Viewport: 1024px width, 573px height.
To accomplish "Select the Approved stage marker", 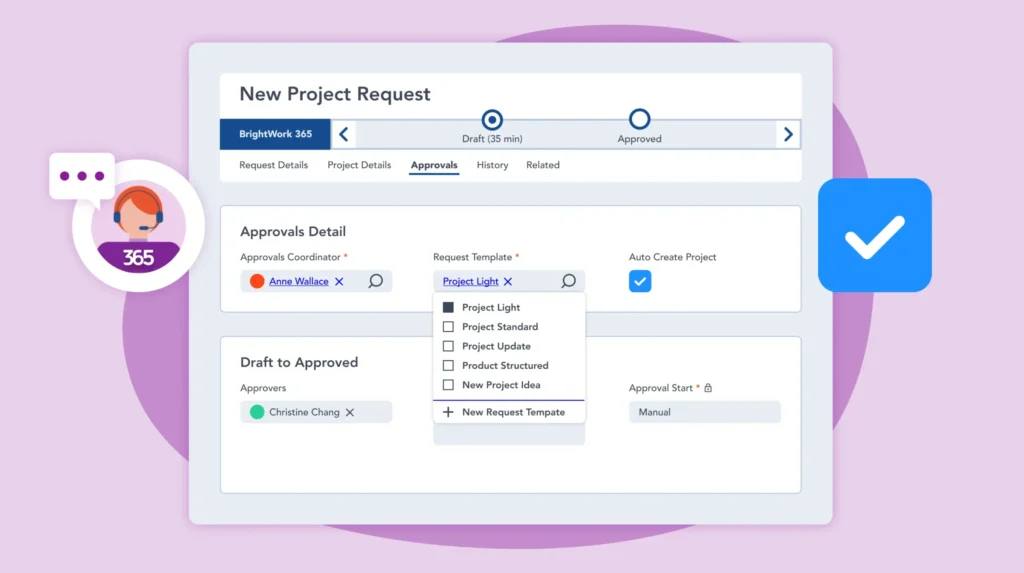I will pos(640,120).
